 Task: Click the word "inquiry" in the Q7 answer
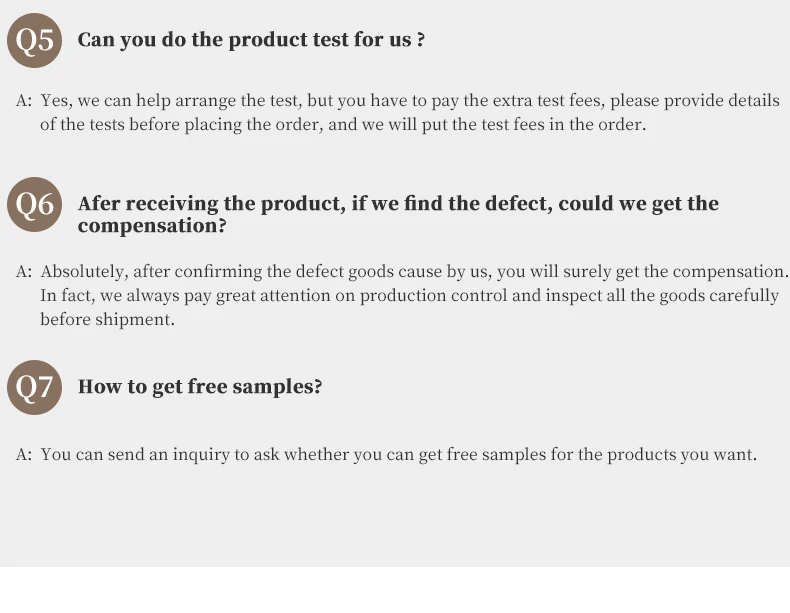coord(201,455)
